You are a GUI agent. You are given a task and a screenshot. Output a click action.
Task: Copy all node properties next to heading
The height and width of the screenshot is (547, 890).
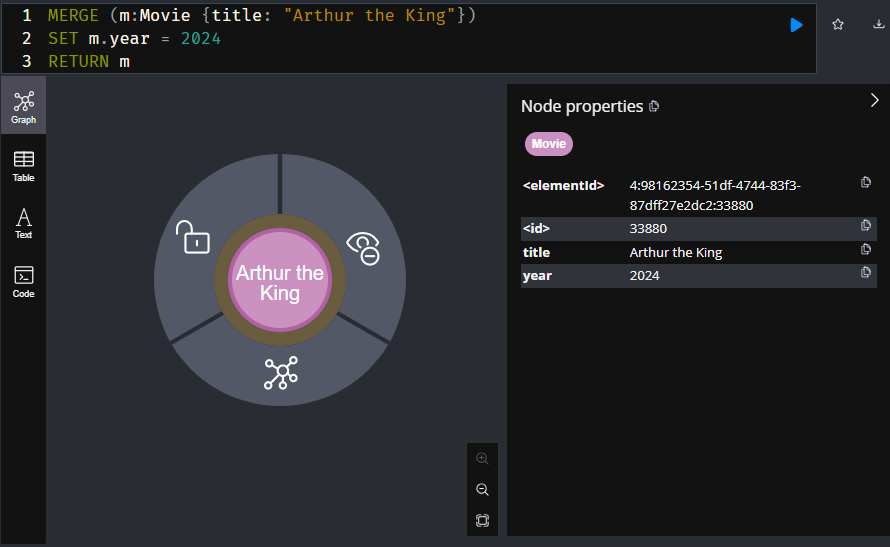click(x=654, y=106)
